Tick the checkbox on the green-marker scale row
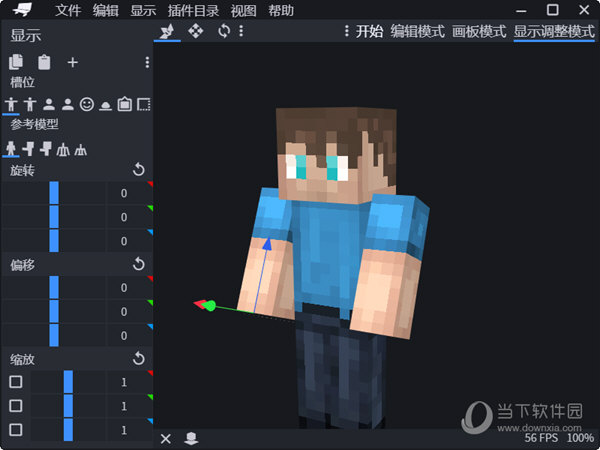 [x=16, y=406]
